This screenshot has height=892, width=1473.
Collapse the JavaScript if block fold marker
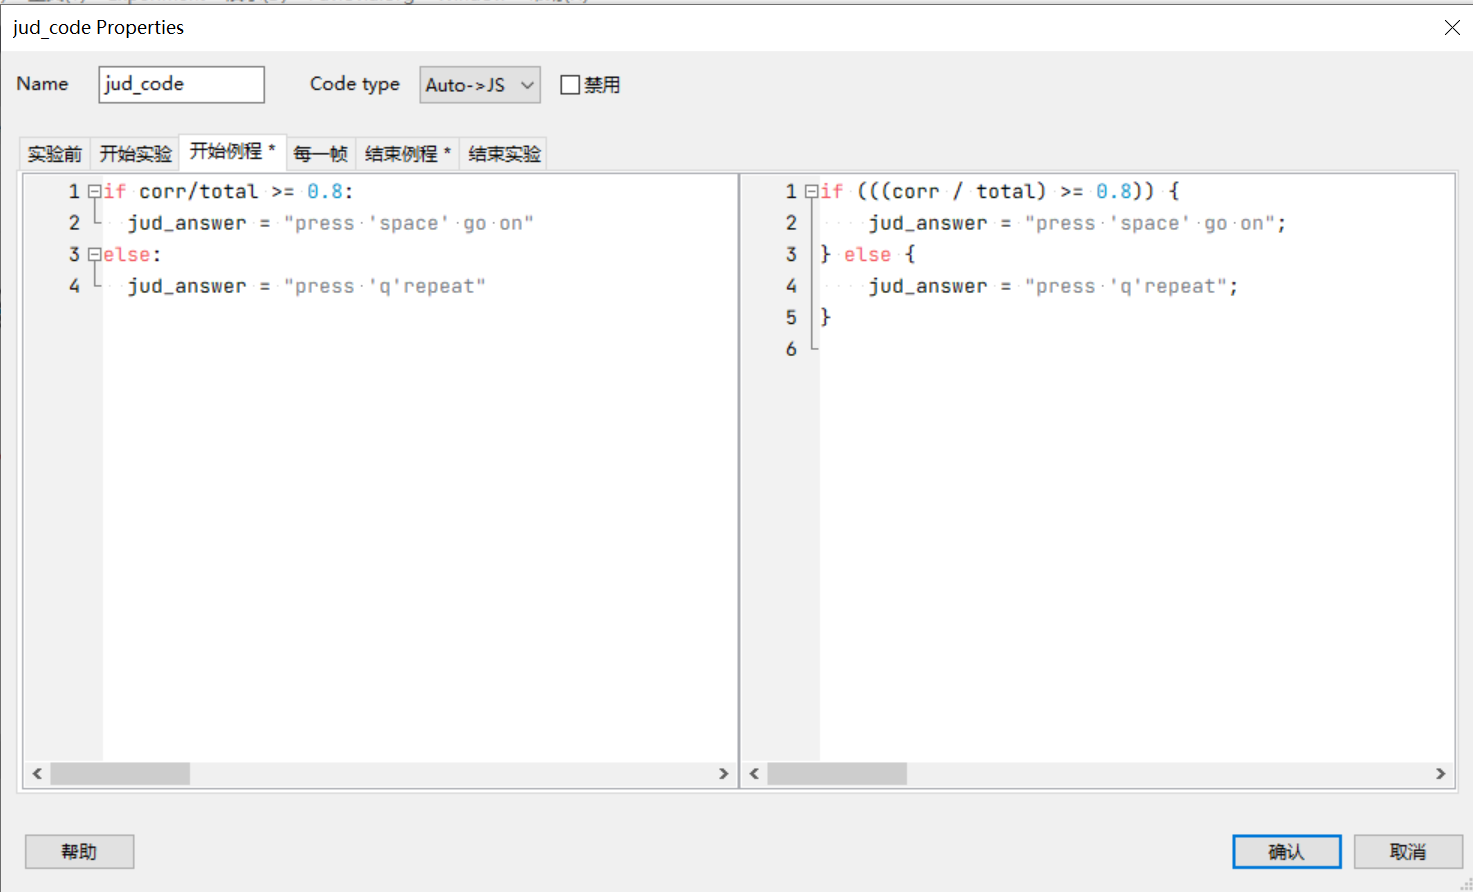click(x=811, y=191)
